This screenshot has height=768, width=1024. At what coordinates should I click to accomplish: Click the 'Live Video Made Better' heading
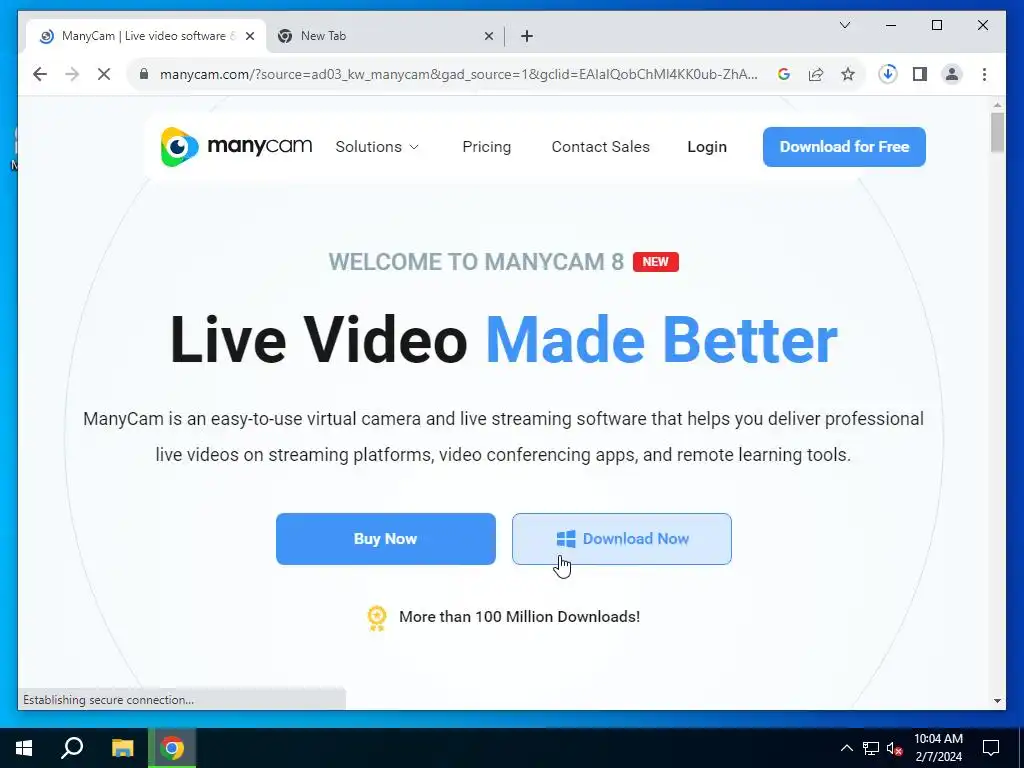coord(504,340)
